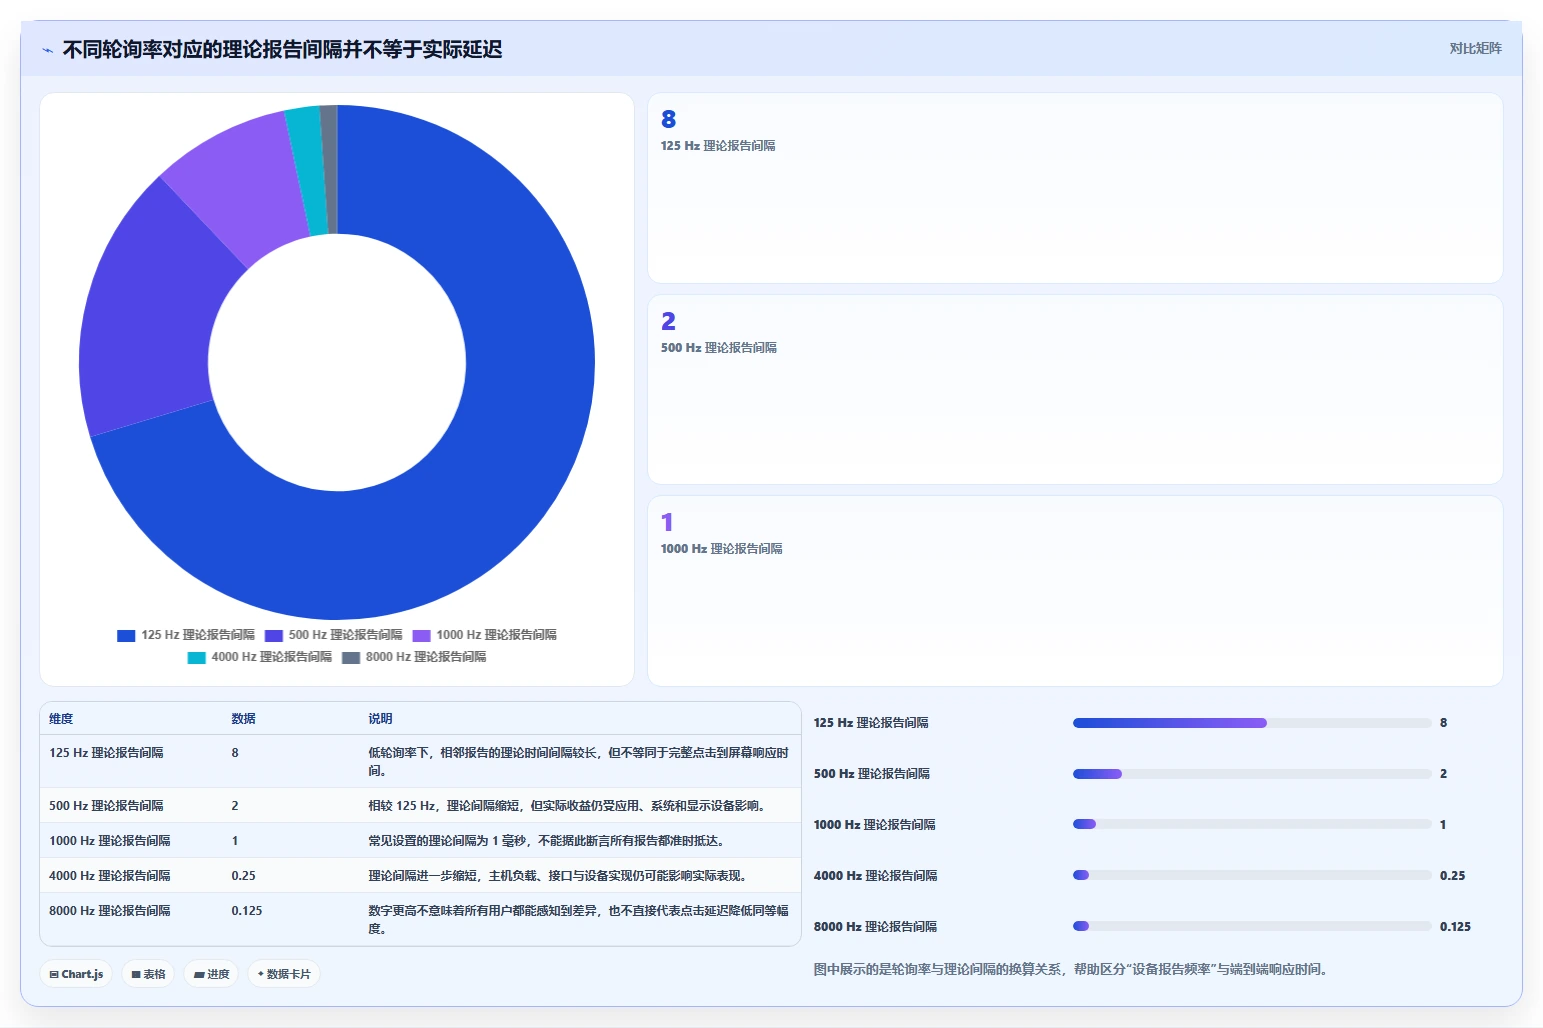Viewport: 1543px width, 1028px height.
Task: Click the 数据 column header
Action: pyautogui.click(x=243, y=719)
